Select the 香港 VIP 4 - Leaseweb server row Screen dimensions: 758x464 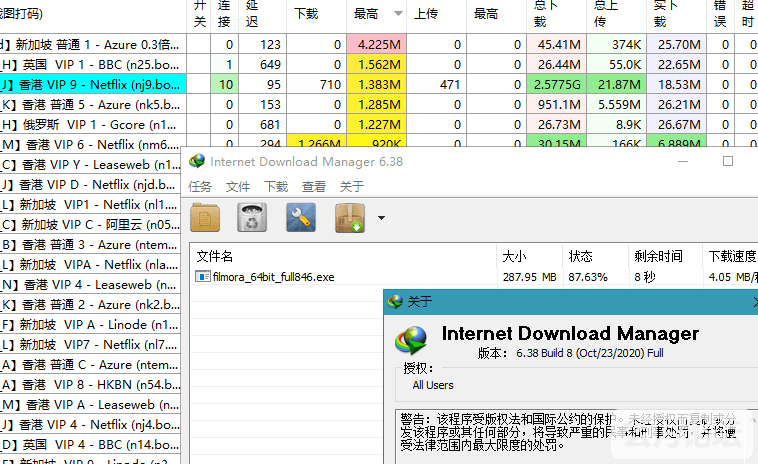pyautogui.click(x=90, y=285)
